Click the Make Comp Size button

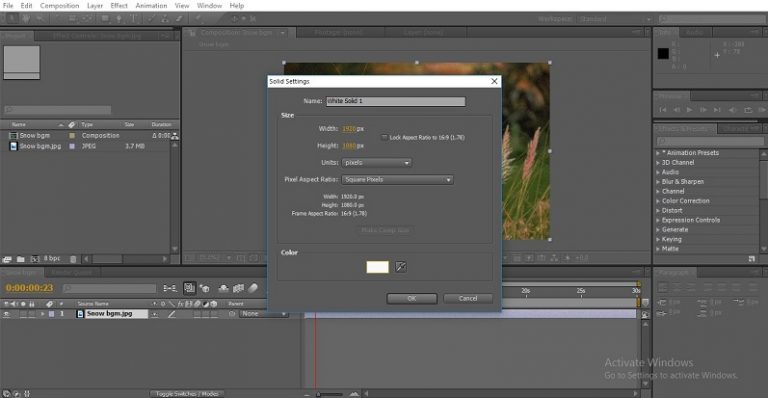click(385, 230)
